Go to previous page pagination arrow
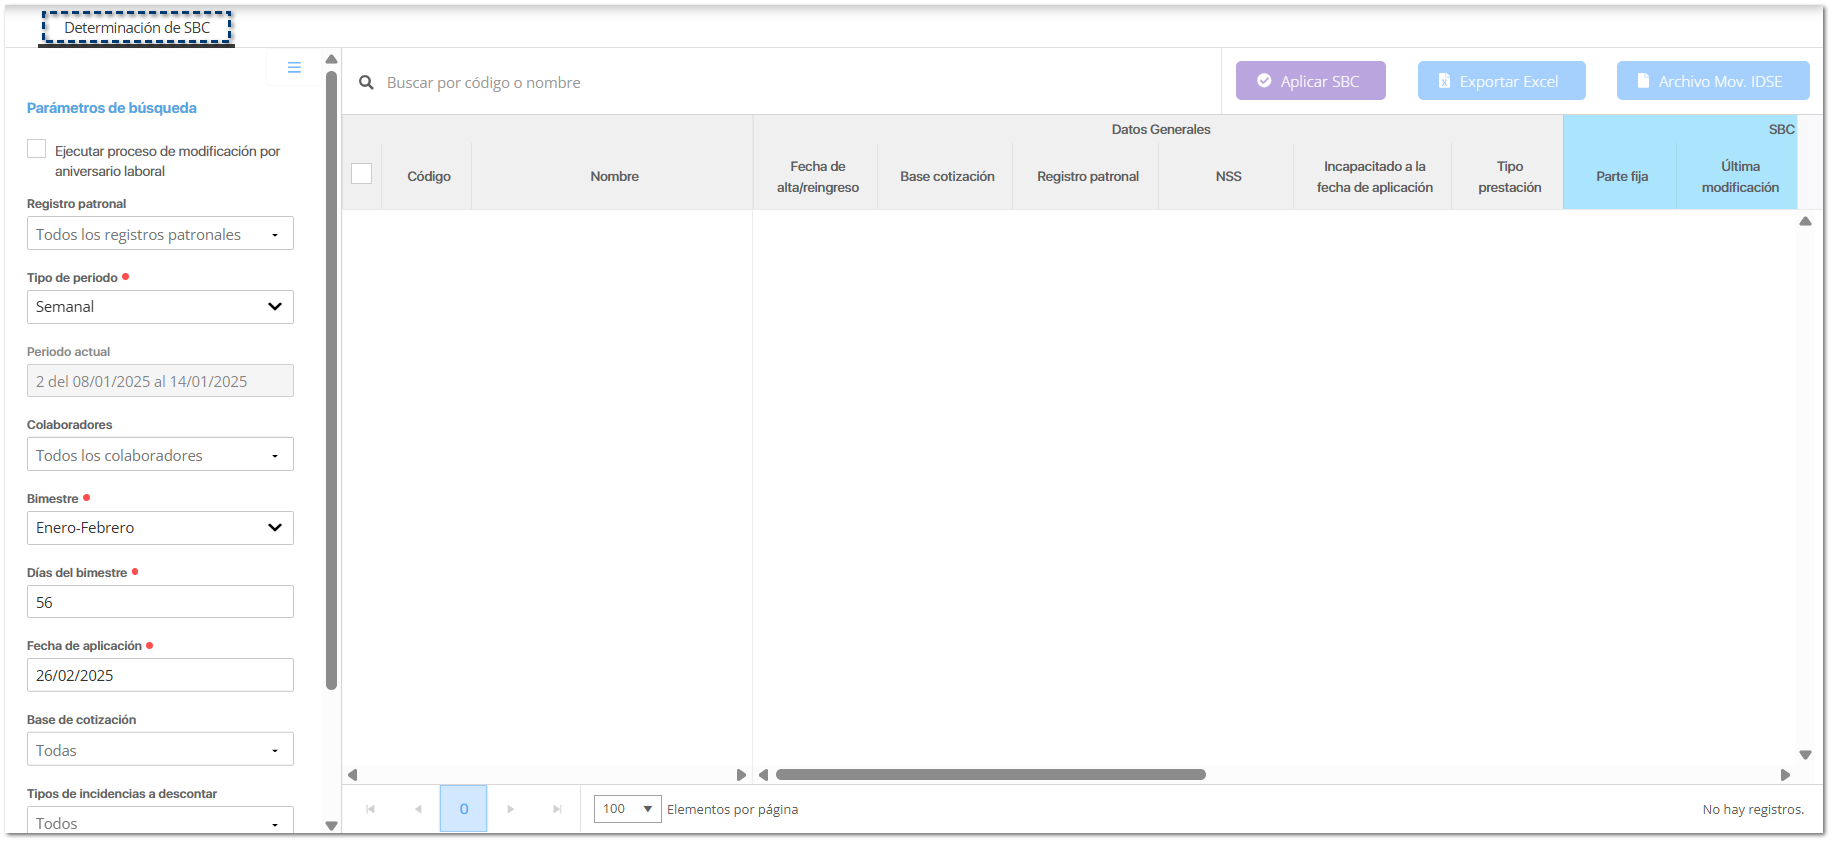Viewport: 1832px width, 842px height. (418, 809)
